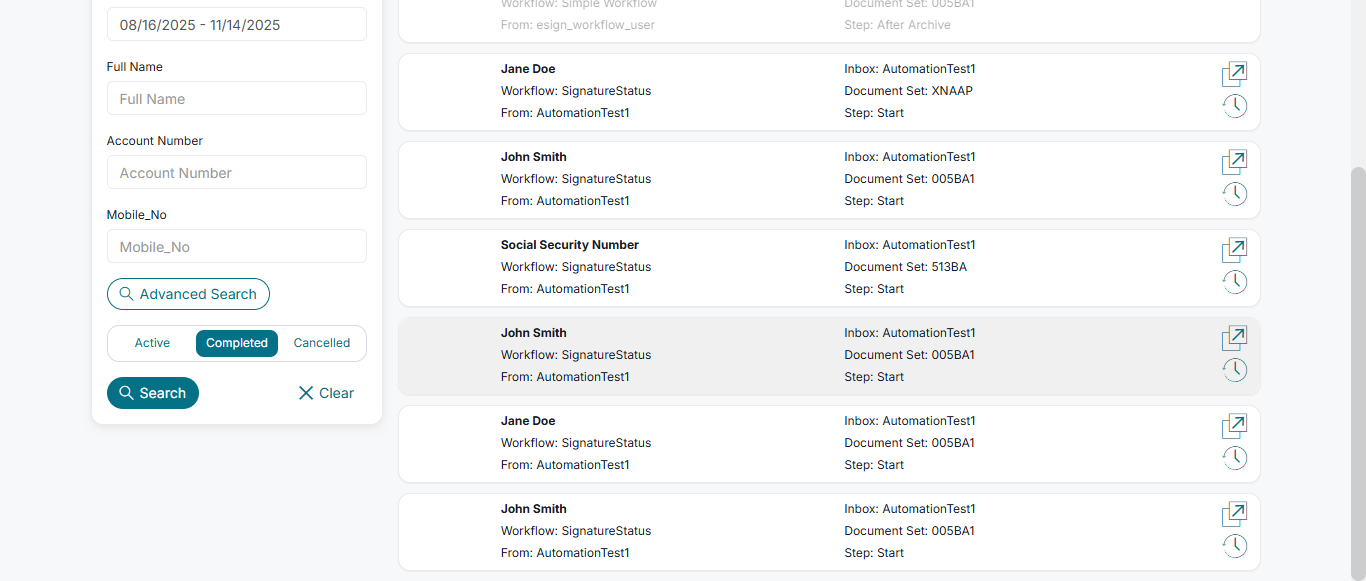Clear the search filters
The image size is (1366, 581).
coord(326,393)
